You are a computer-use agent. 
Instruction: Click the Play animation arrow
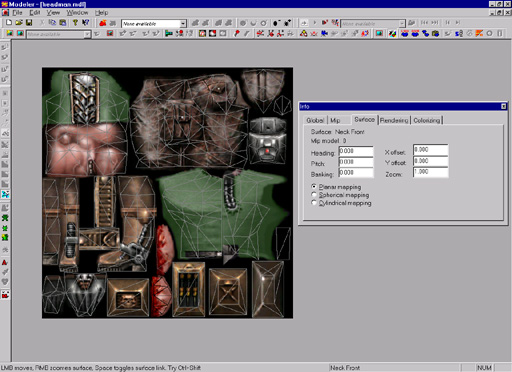tap(314, 23)
